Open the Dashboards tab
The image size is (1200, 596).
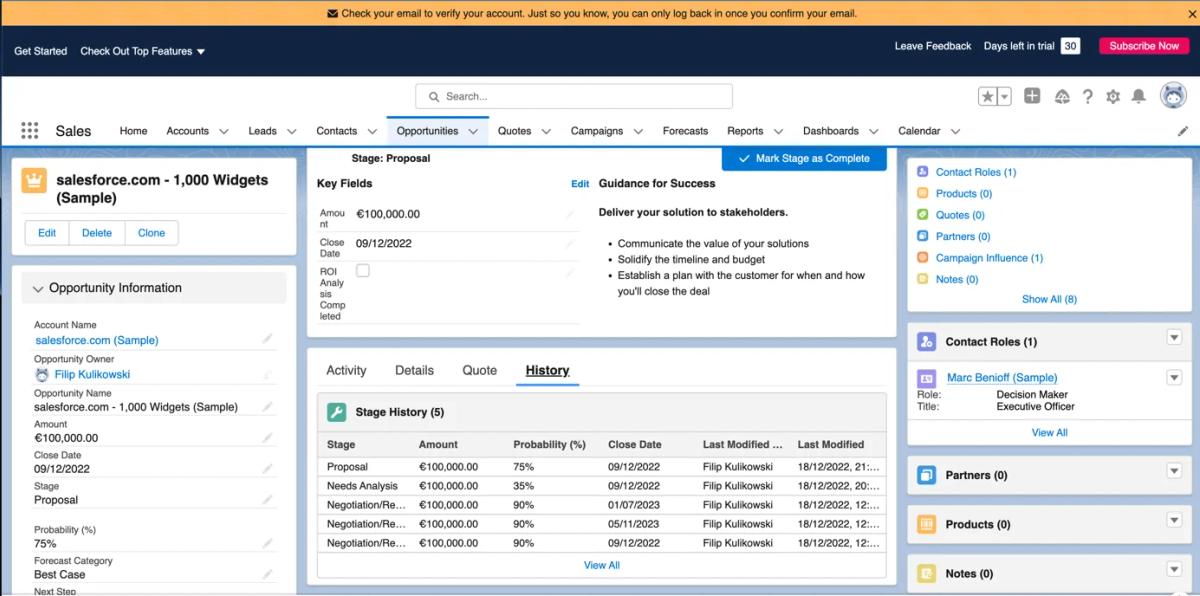(830, 131)
